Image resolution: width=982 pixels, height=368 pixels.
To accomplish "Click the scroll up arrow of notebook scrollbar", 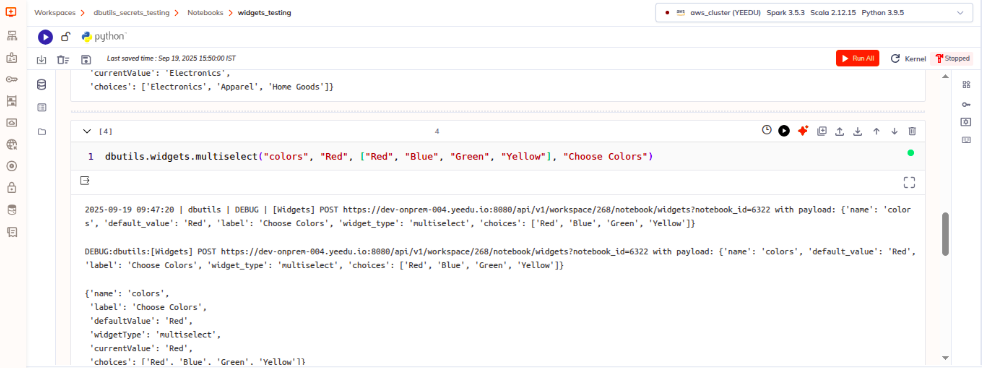I will [x=946, y=76].
